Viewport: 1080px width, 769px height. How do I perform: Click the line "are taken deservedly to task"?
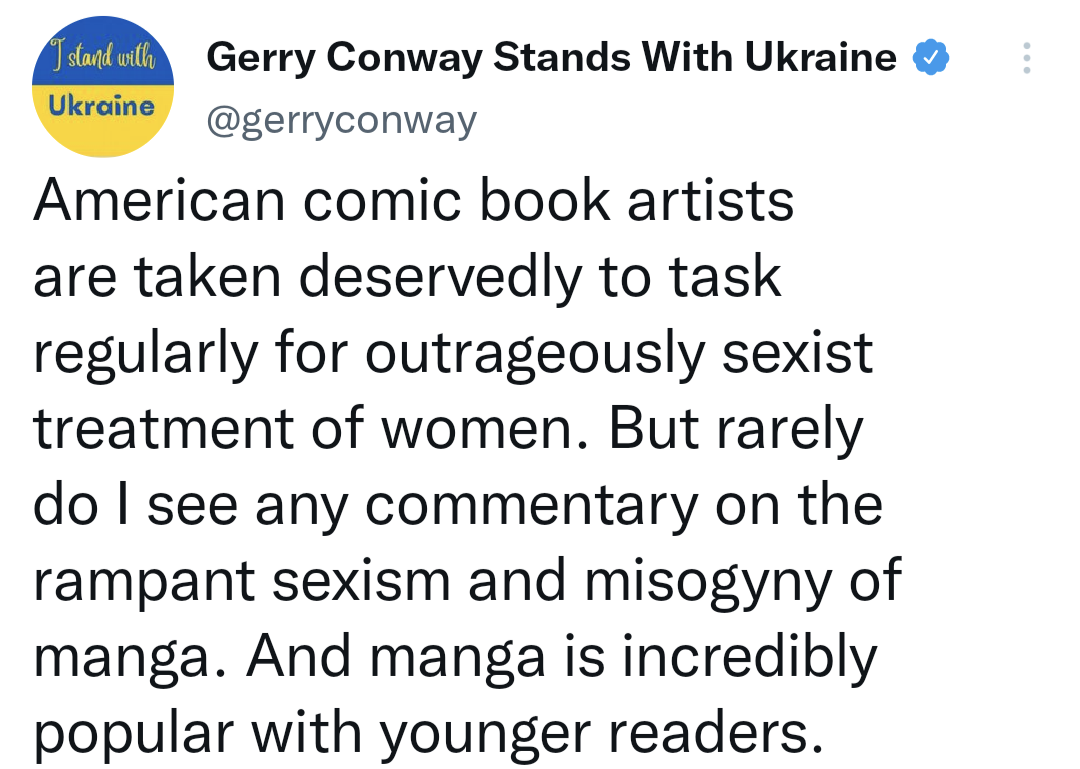(407, 276)
